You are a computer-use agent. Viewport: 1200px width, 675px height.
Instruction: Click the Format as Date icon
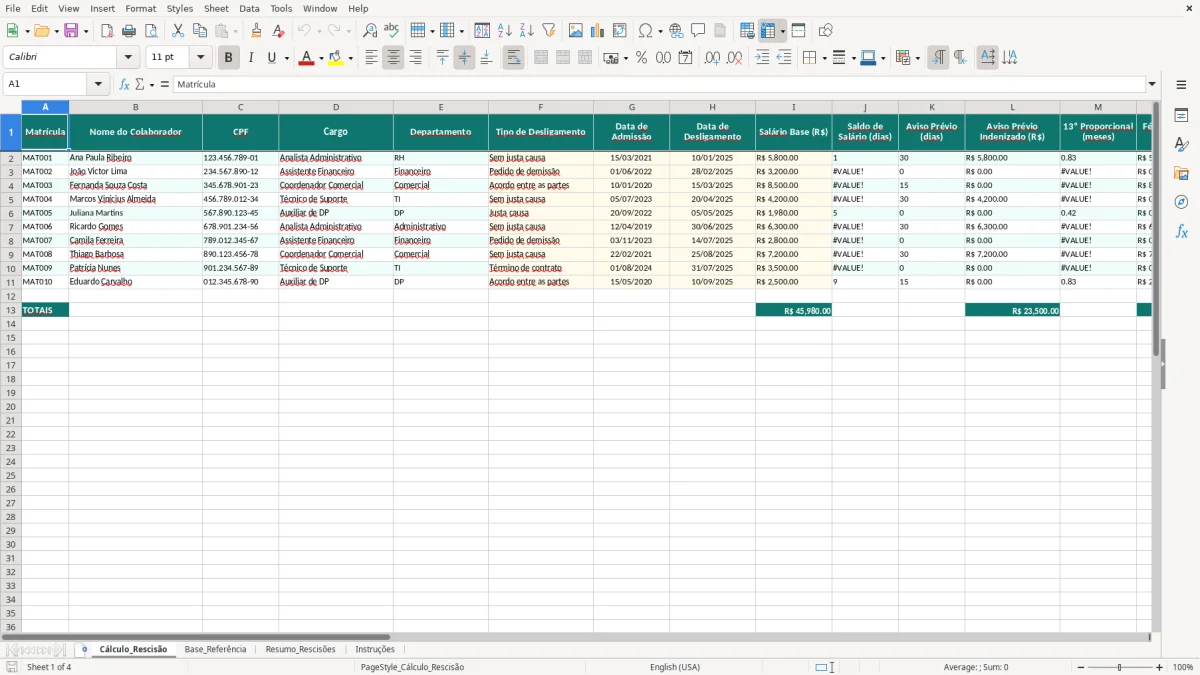[686, 58]
